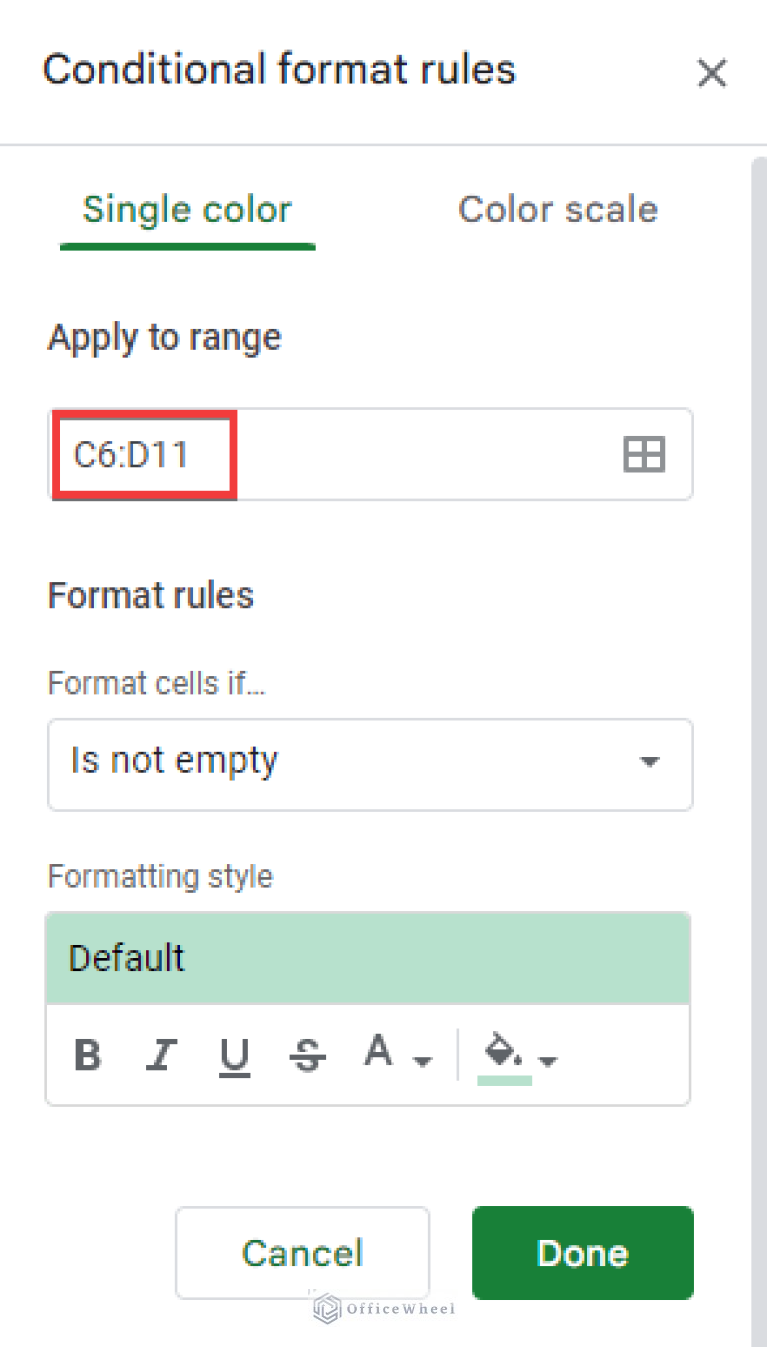Close the Conditional format rules panel
767x1347 pixels.
point(712,73)
